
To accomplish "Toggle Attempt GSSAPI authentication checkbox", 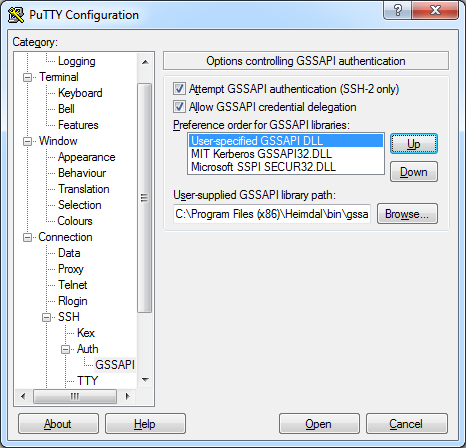I will point(179,89).
